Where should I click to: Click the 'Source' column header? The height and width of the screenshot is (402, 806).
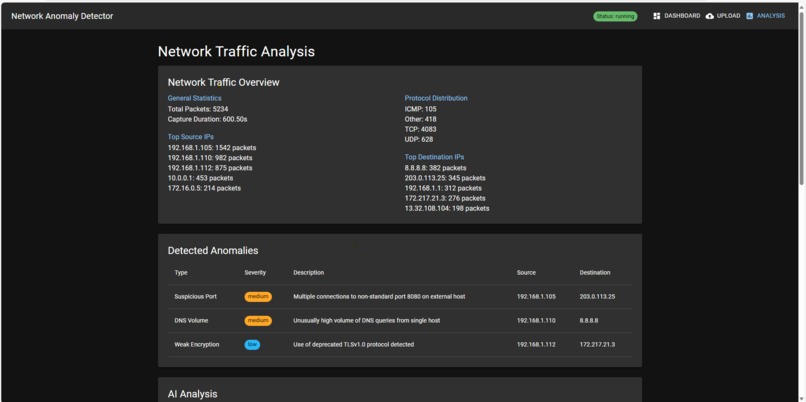click(526, 272)
